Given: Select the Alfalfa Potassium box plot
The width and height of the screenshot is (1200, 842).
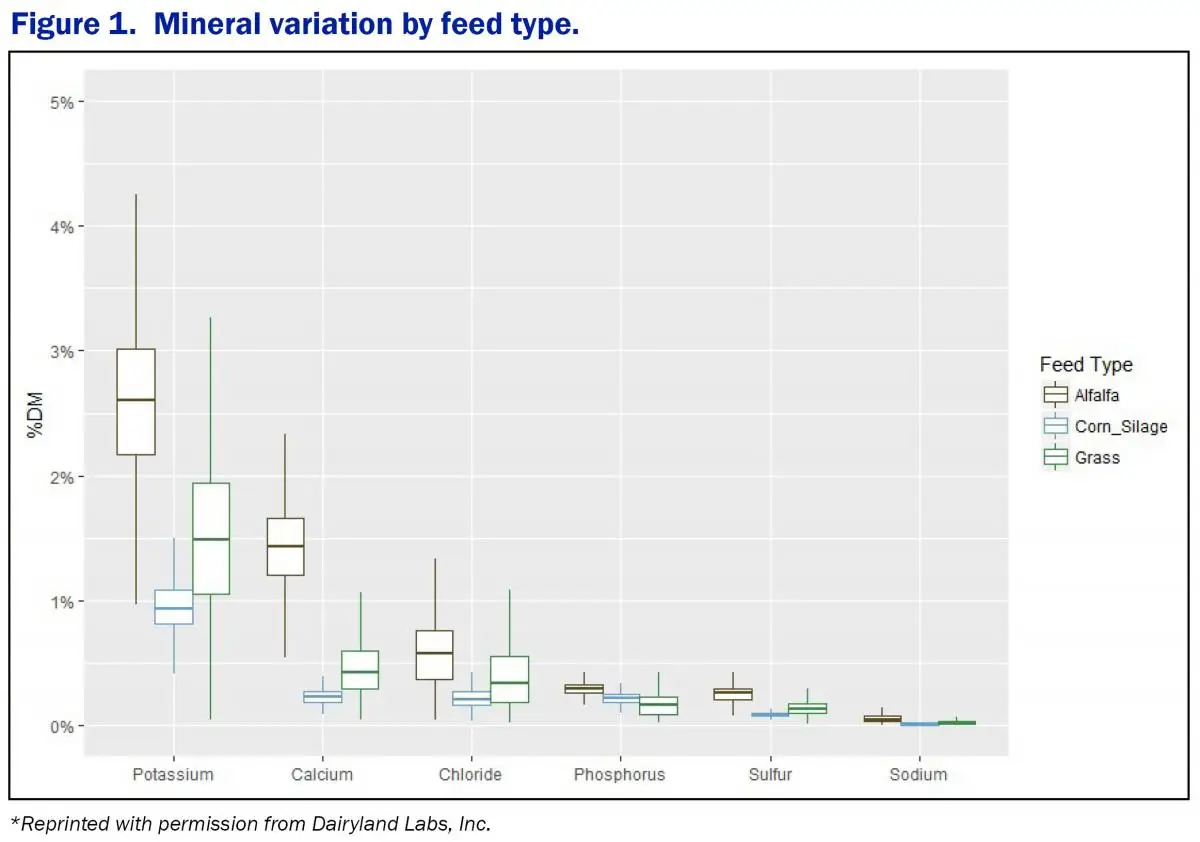Looking at the screenshot, I should coord(136,402).
